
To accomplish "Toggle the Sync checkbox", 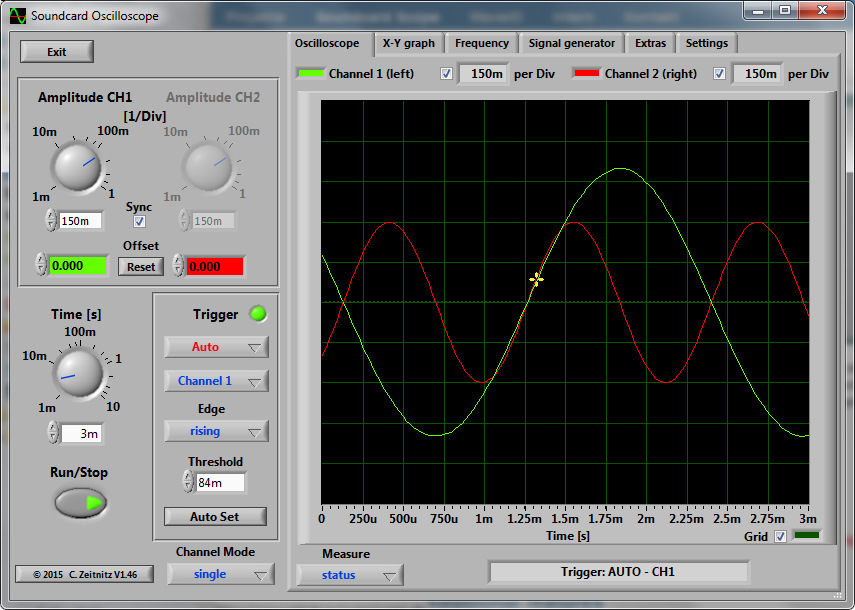I will (x=139, y=221).
